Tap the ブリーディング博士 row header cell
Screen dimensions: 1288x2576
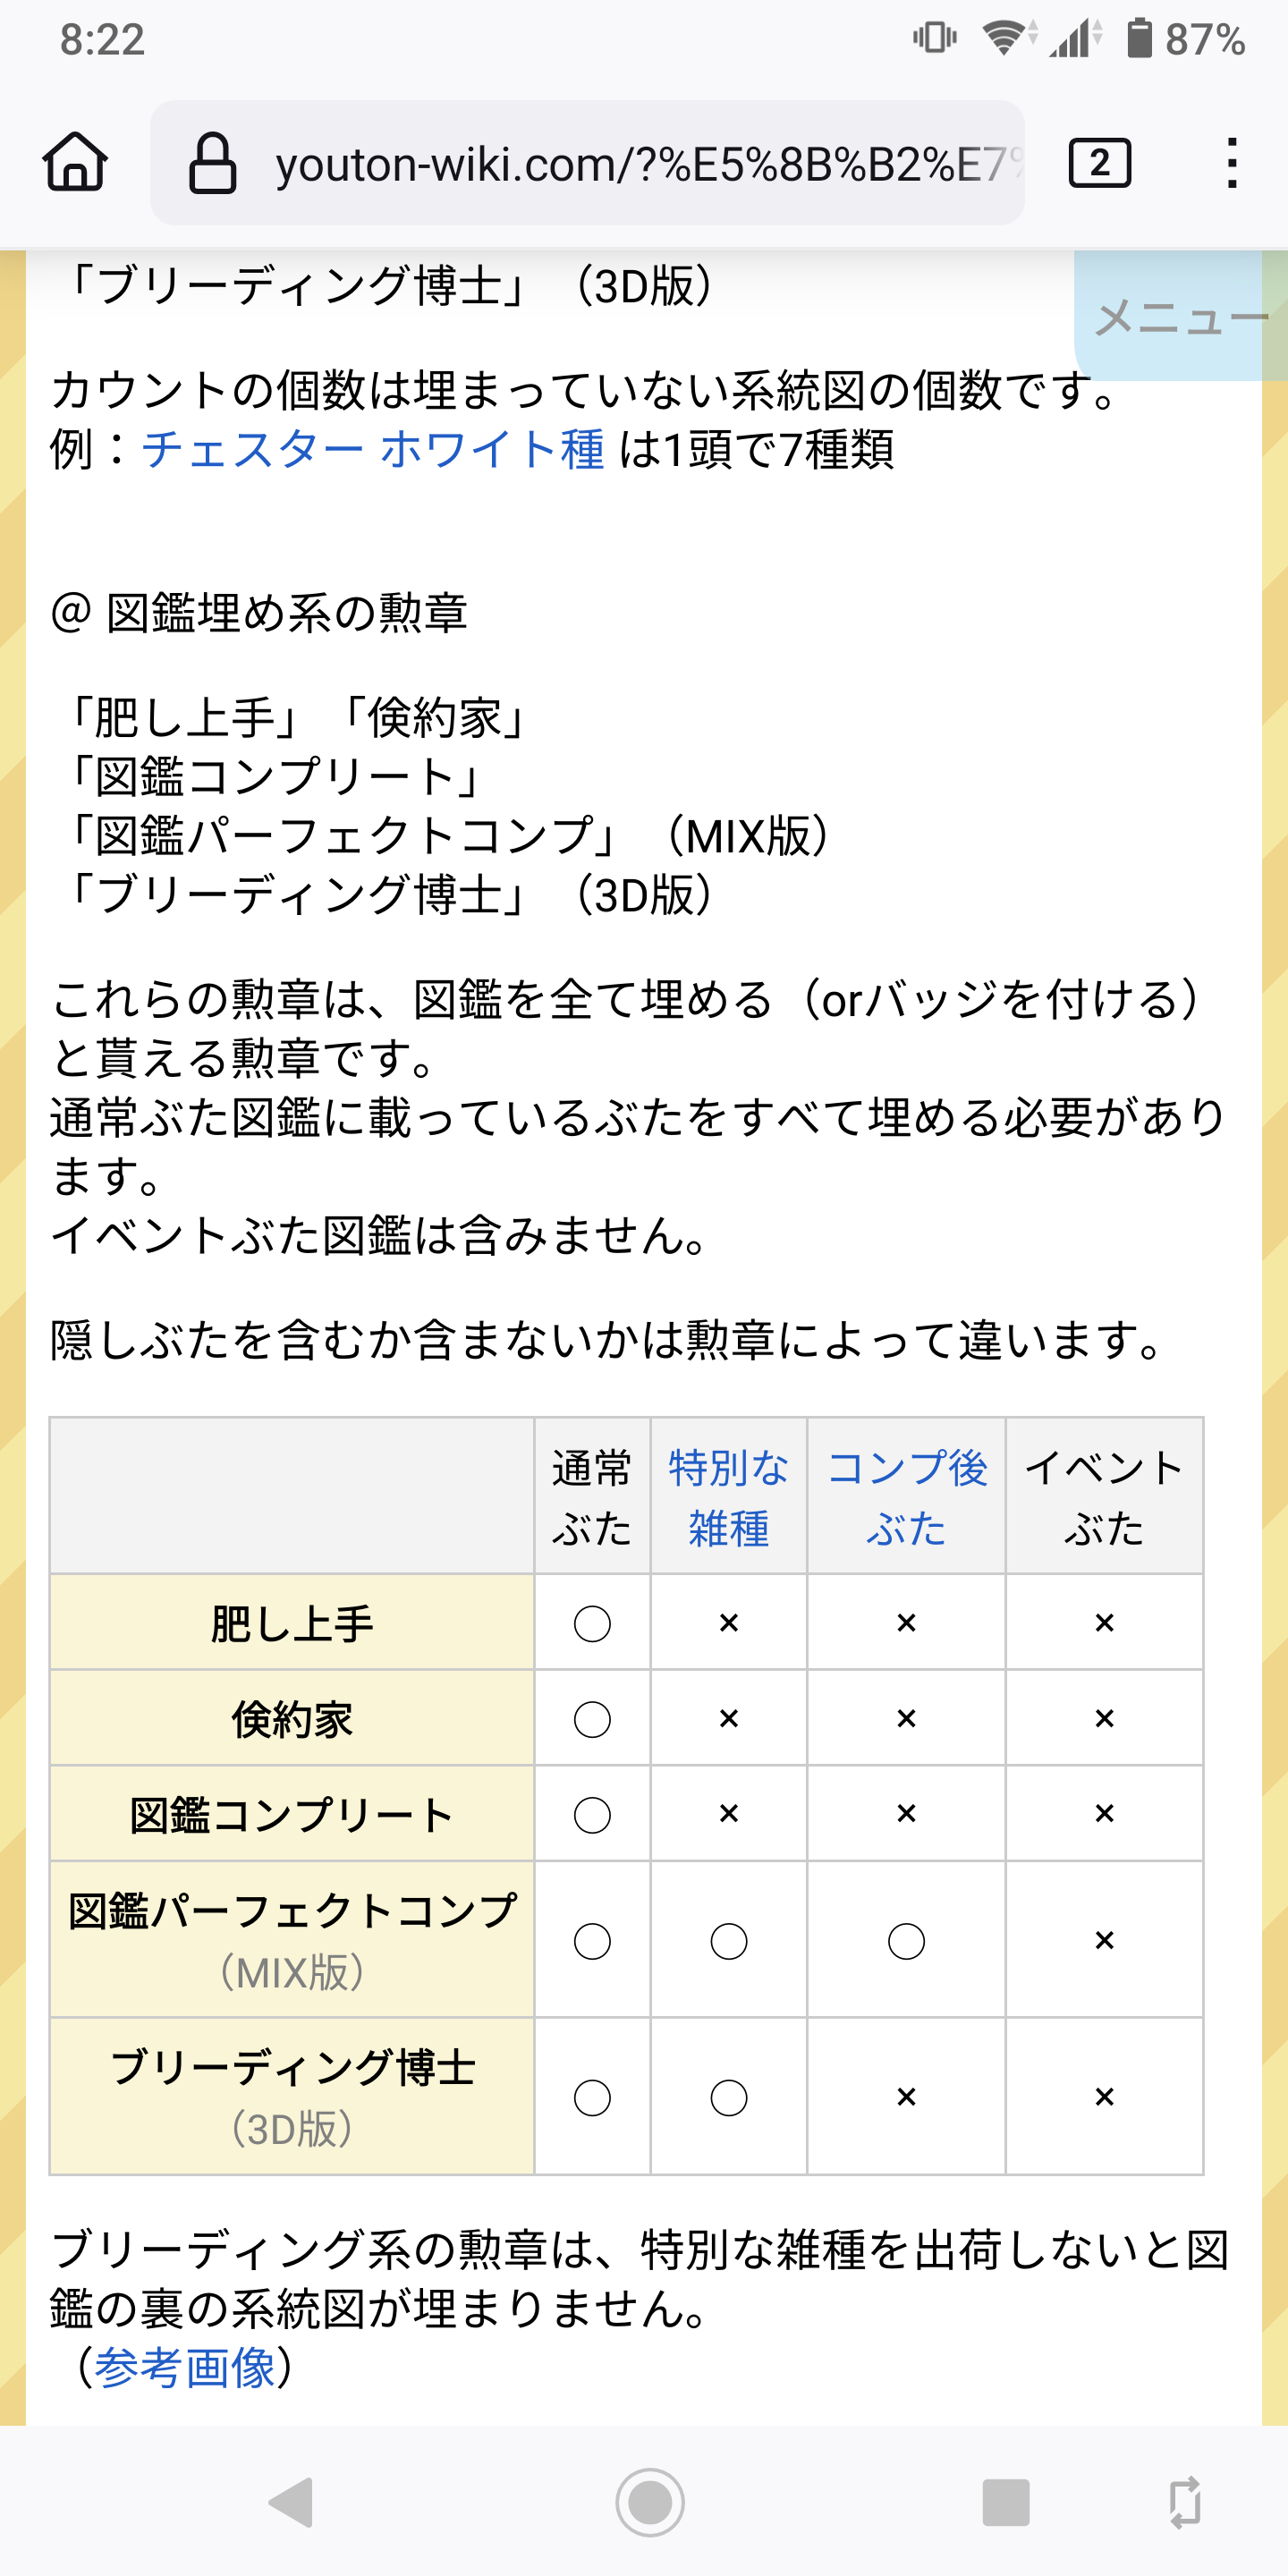(292, 2097)
